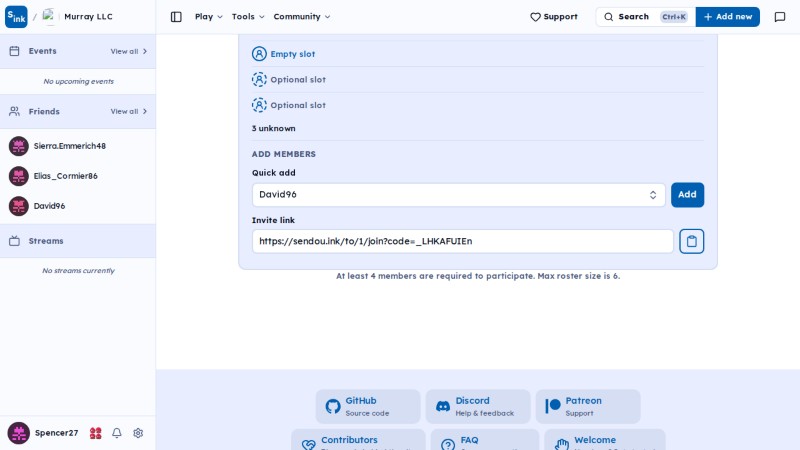Click the Add member button
This screenshot has height=450, width=800.
[687, 195]
